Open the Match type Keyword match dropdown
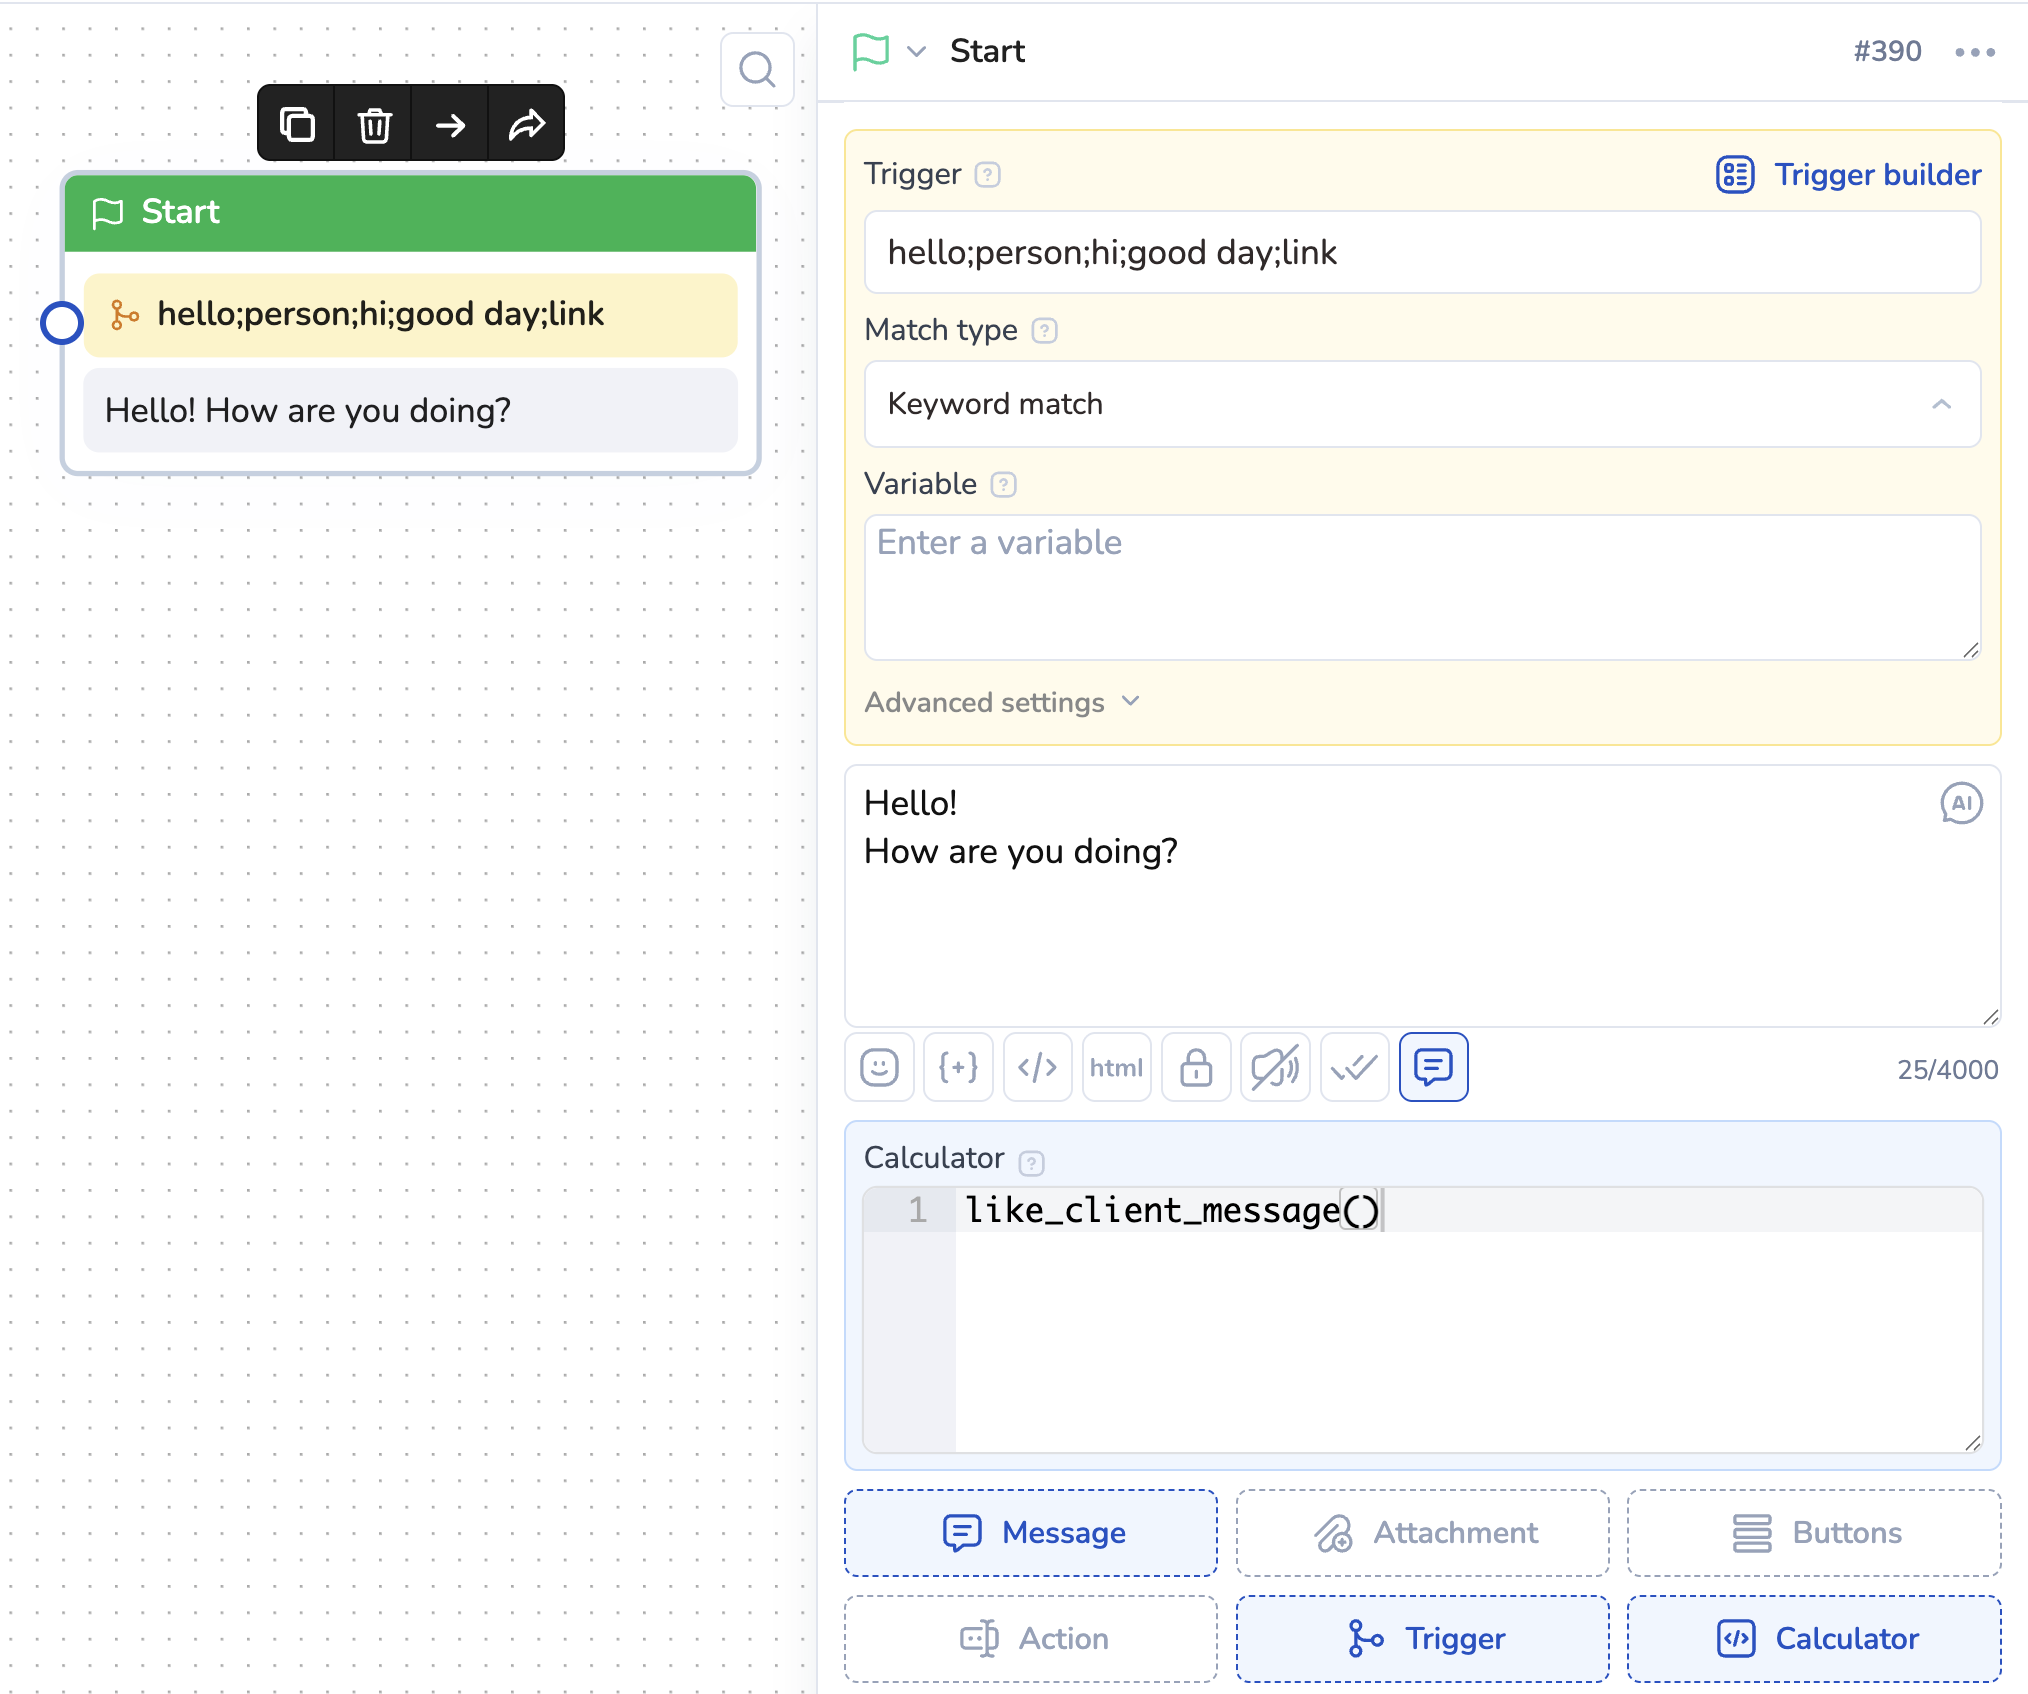The height and width of the screenshot is (1694, 2028). coord(1421,404)
